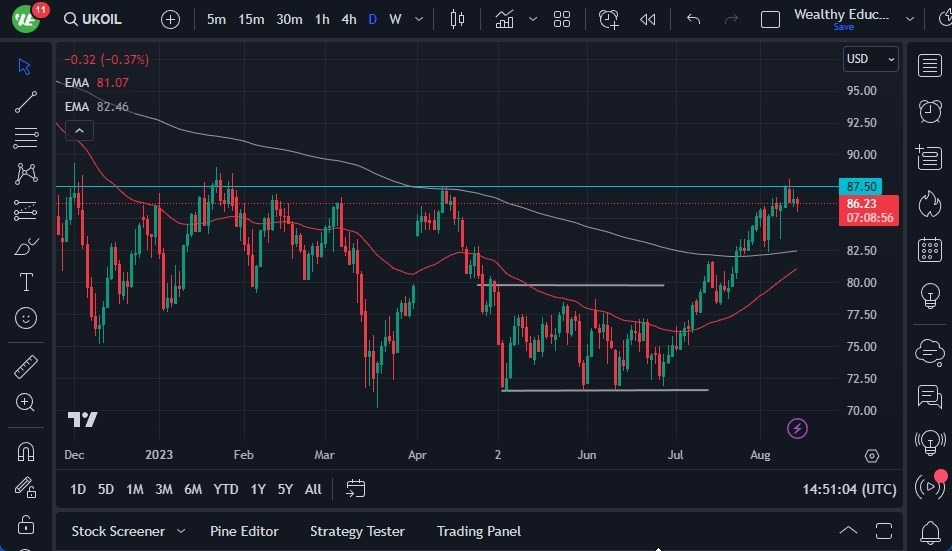The height and width of the screenshot is (551, 952).
Task: Select the 4h timeframe button
Action: point(348,19)
